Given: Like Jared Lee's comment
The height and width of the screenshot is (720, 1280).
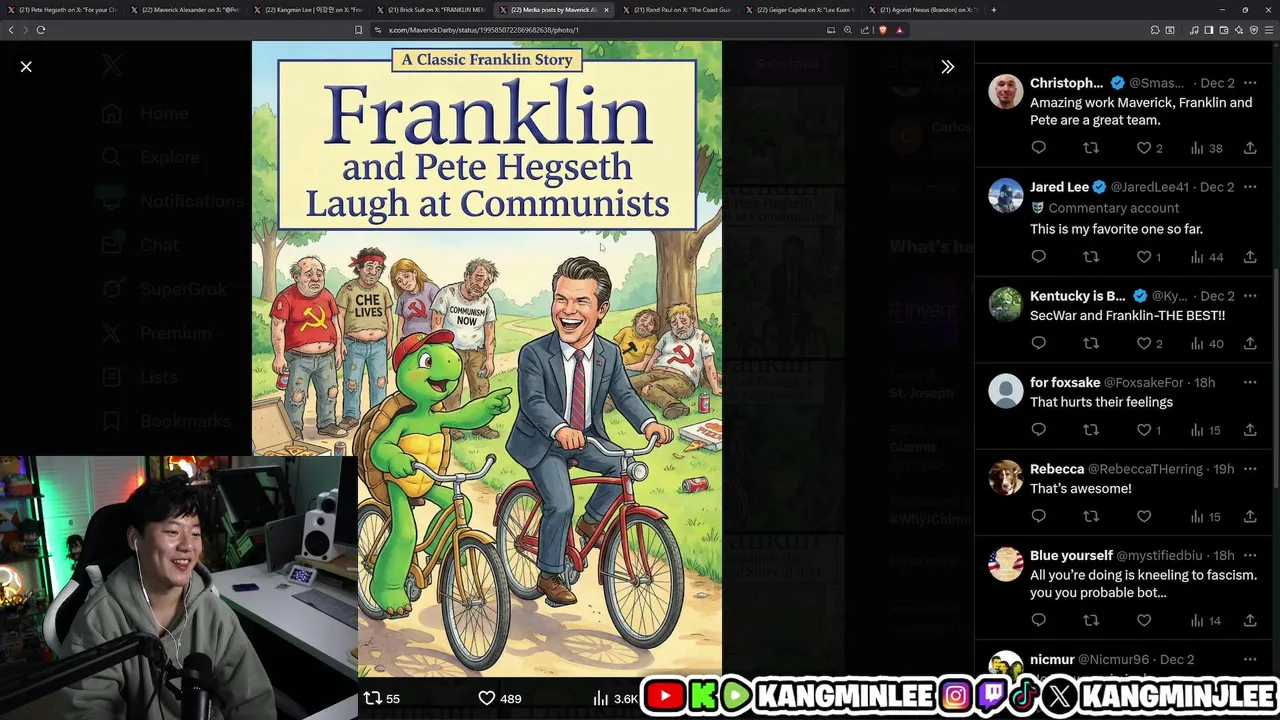Looking at the screenshot, I should (1149, 257).
